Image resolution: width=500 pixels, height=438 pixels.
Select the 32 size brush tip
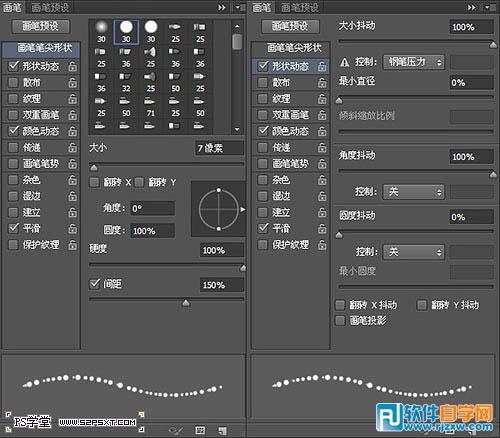[126, 82]
